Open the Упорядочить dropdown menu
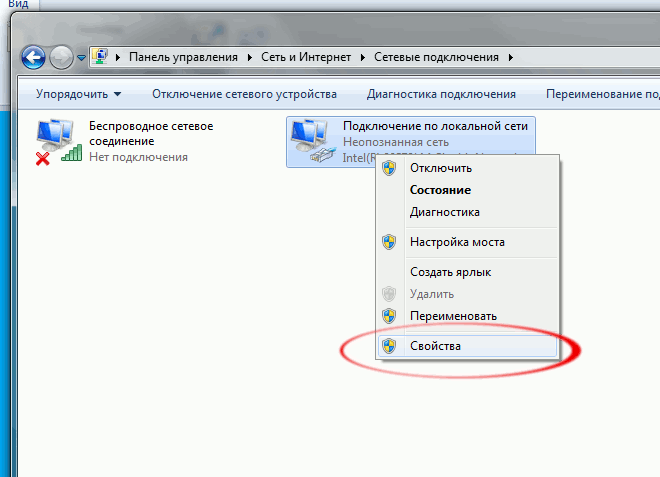 tap(78, 94)
